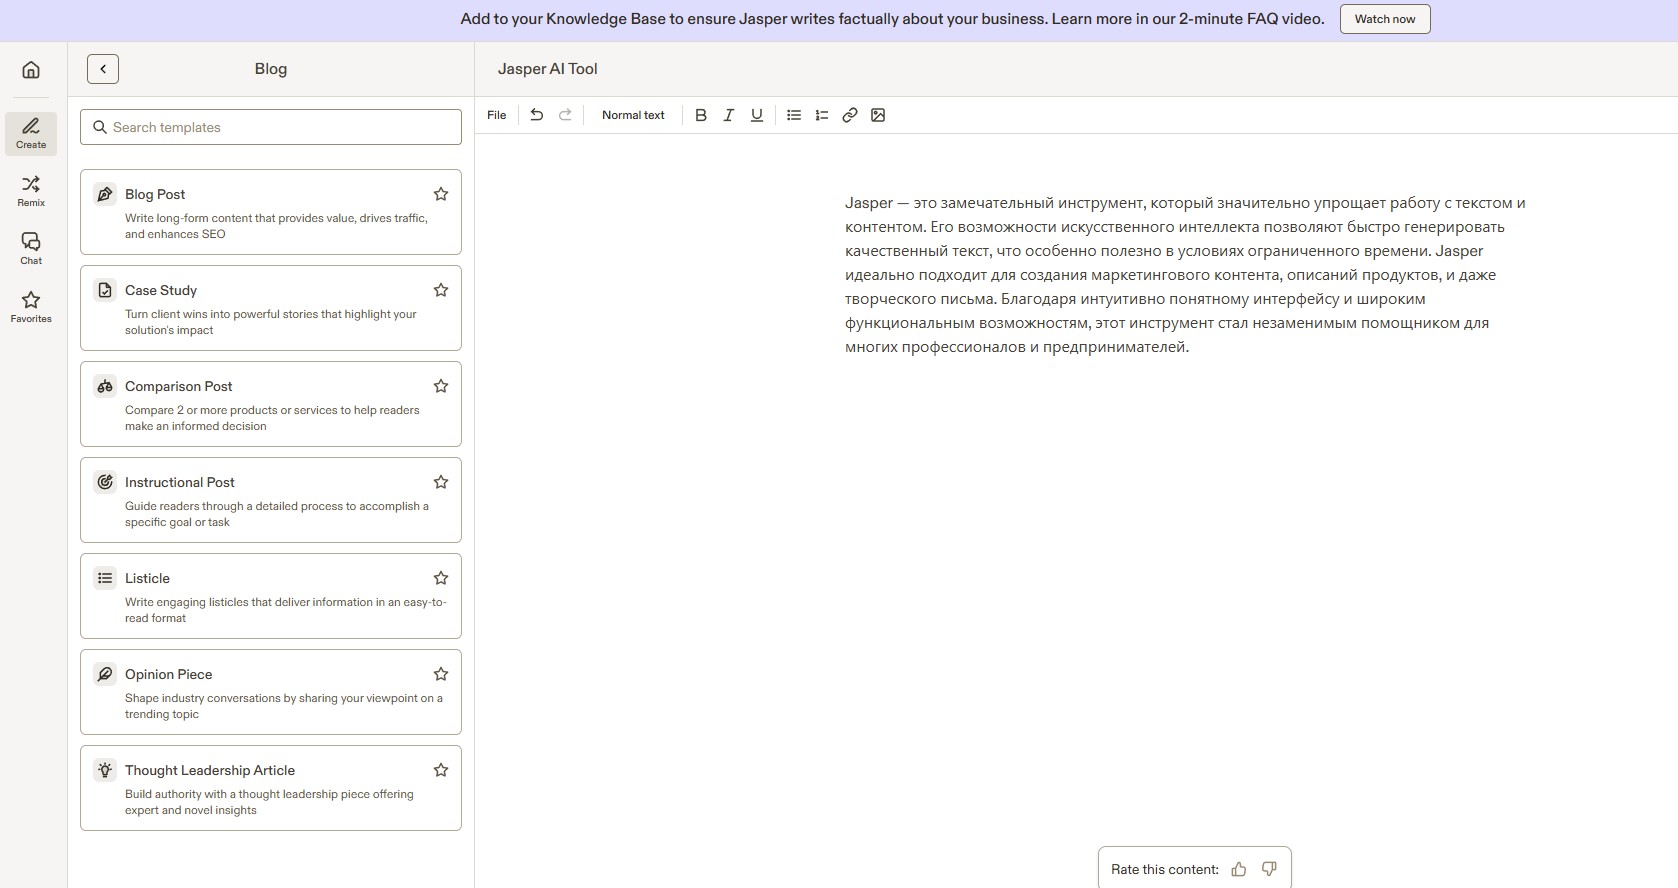Viewport: 1678px width, 888px height.
Task: Click the Comparison Post binoculars icon
Action: point(105,386)
